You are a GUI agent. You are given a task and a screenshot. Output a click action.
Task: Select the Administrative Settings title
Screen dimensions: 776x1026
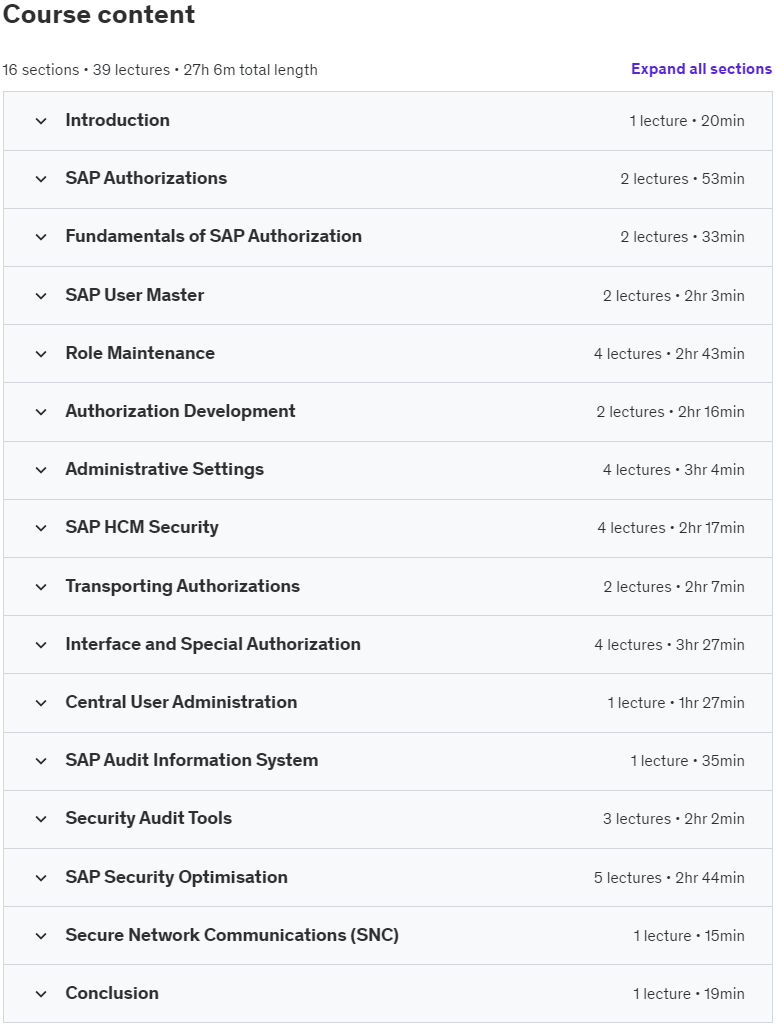click(165, 469)
